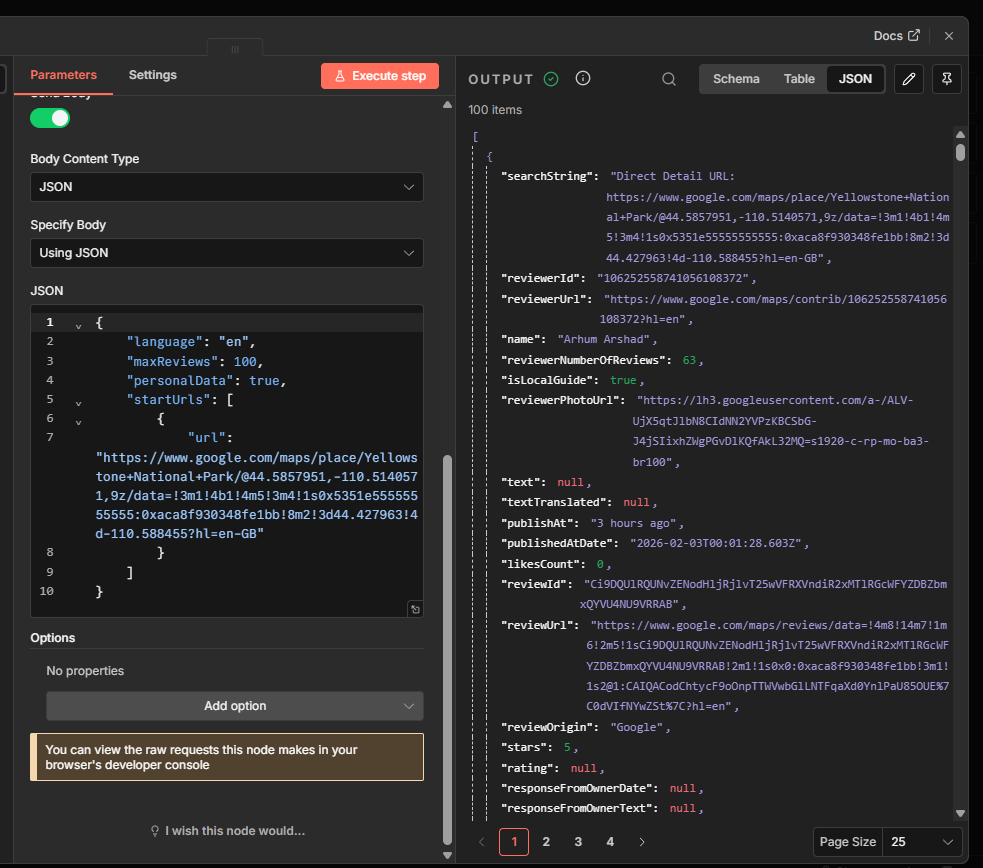Click the pencil edit output icon
This screenshot has height=868, width=983.
coord(908,79)
